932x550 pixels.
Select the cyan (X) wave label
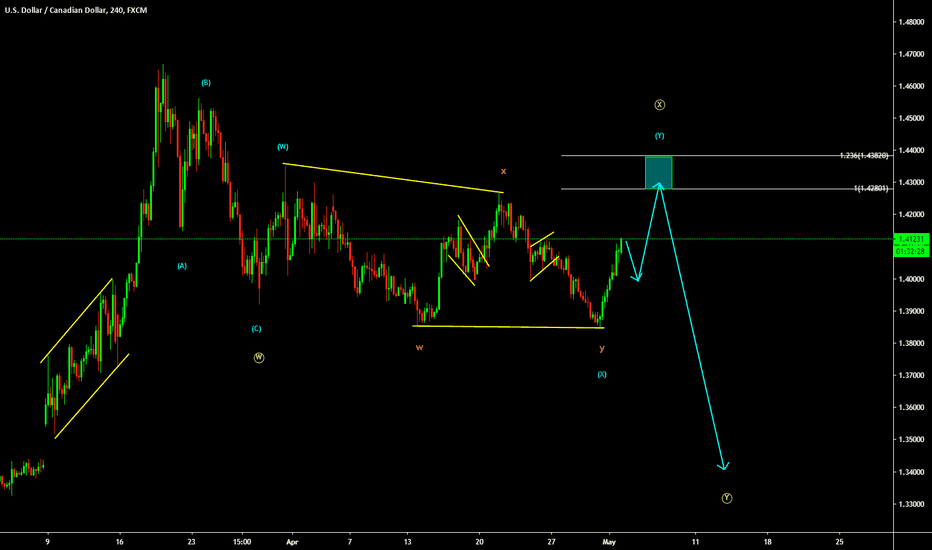[602, 375]
